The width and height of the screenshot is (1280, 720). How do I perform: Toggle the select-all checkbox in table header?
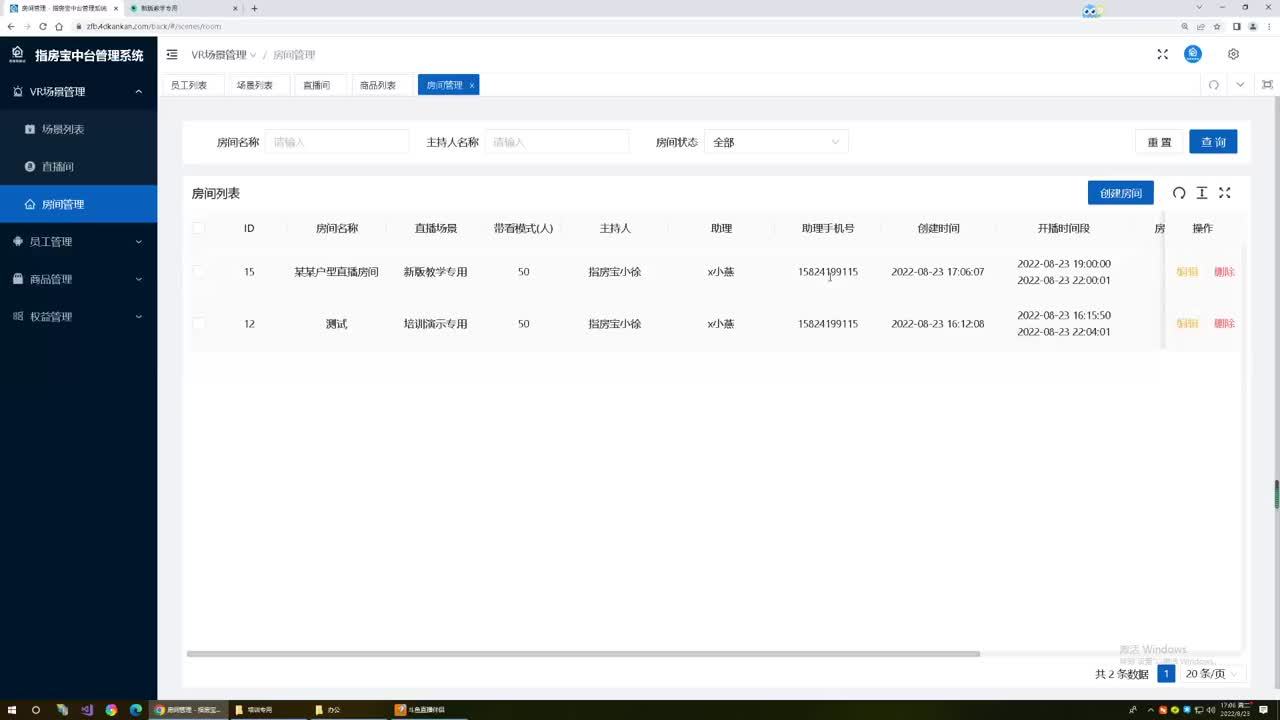tap(198, 228)
